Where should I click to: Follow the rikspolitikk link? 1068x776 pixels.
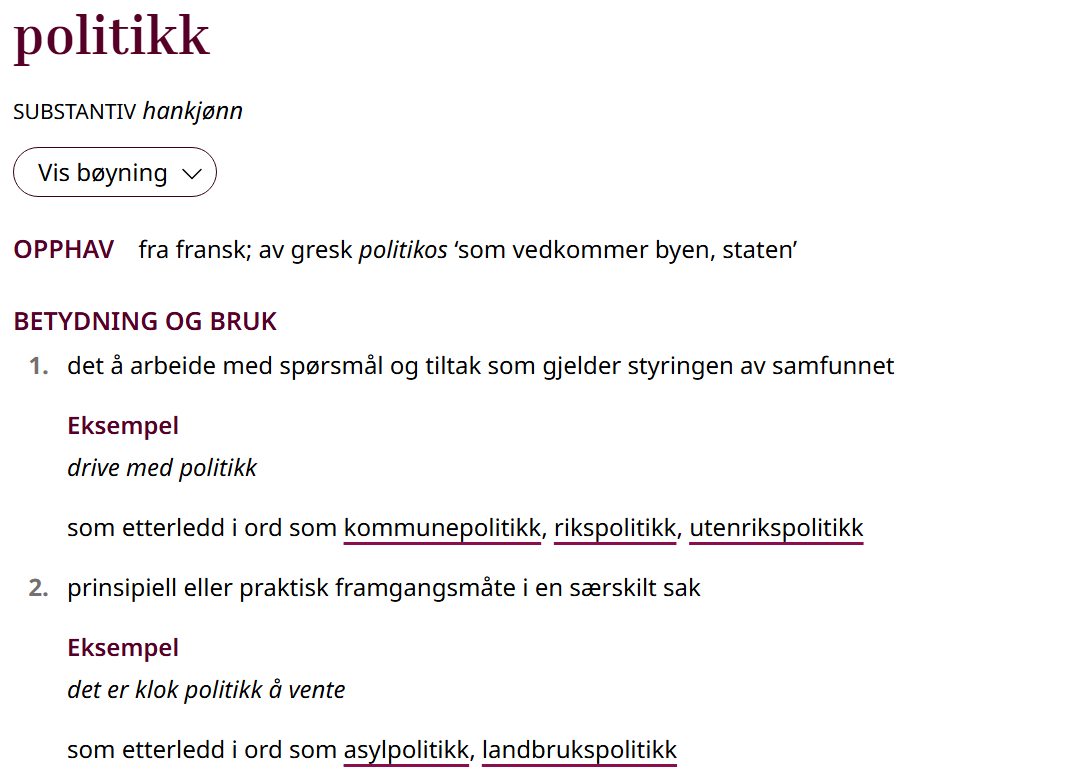[x=615, y=528]
